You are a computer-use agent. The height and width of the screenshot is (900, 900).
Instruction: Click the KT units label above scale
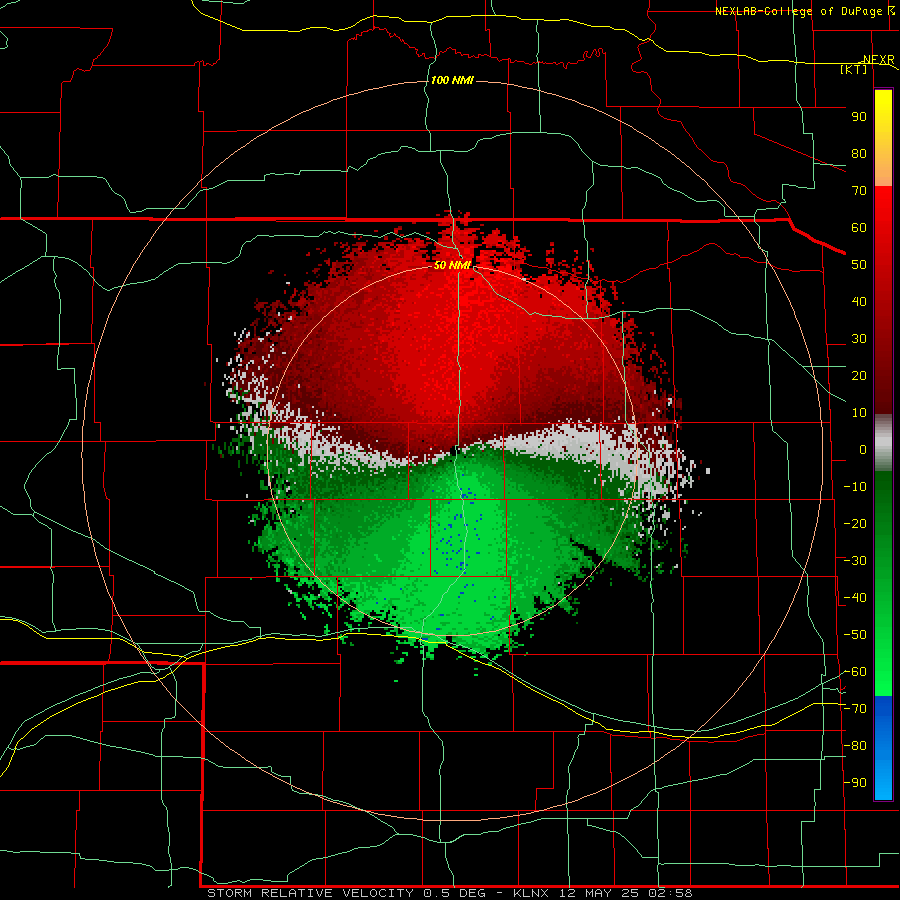click(x=854, y=69)
